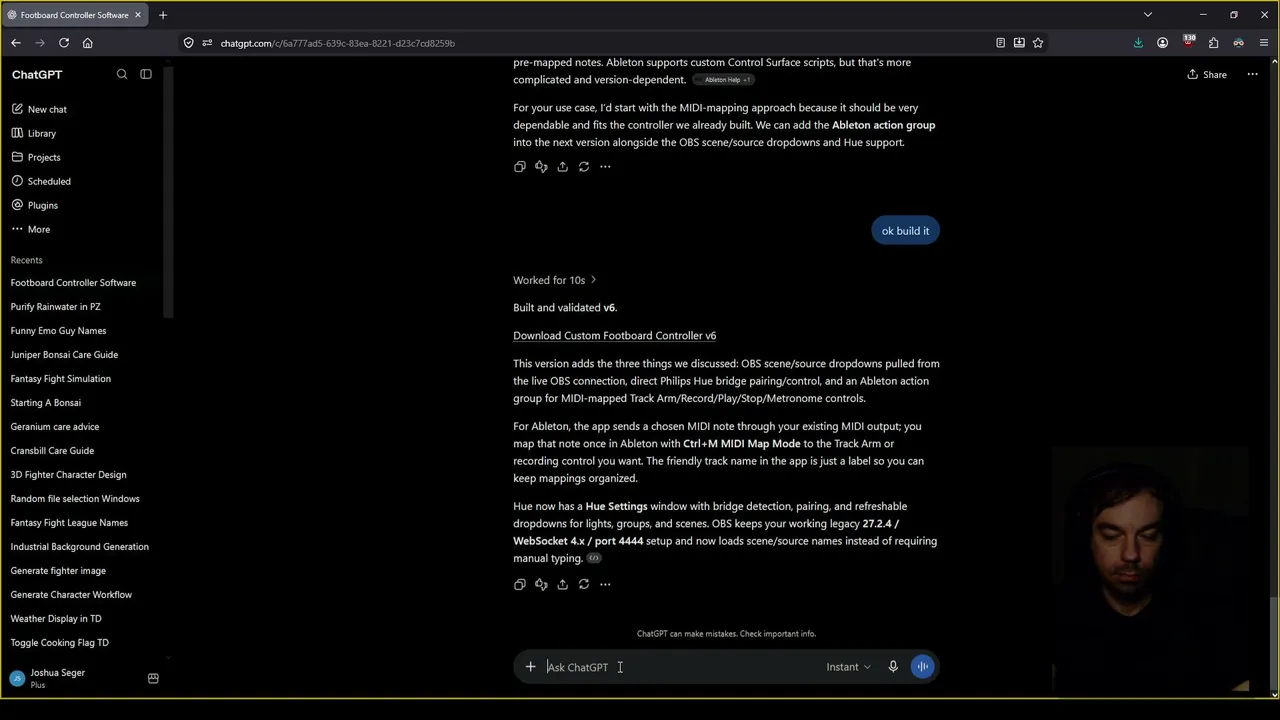Image resolution: width=1280 pixels, height=720 pixels.
Task: Open the Random file selection Windows chat
Action: [75, 499]
